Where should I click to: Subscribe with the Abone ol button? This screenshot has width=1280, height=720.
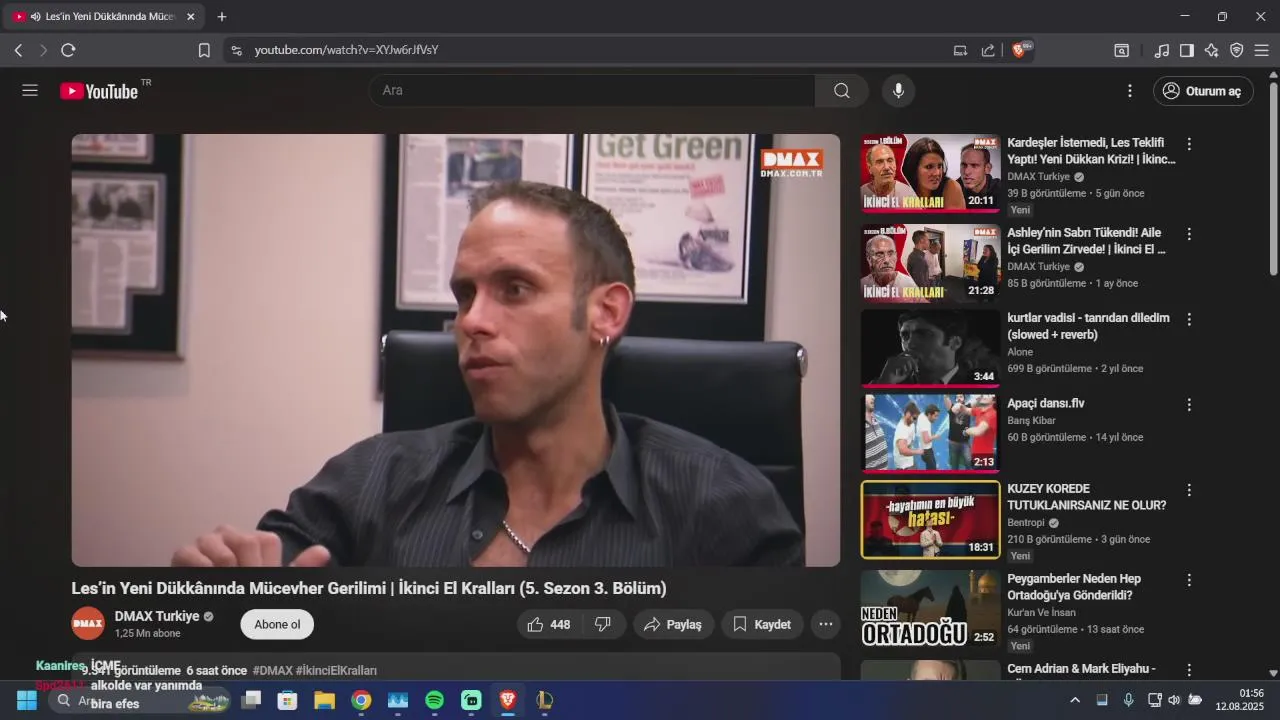pyautogui.click(x=277, y=624)
